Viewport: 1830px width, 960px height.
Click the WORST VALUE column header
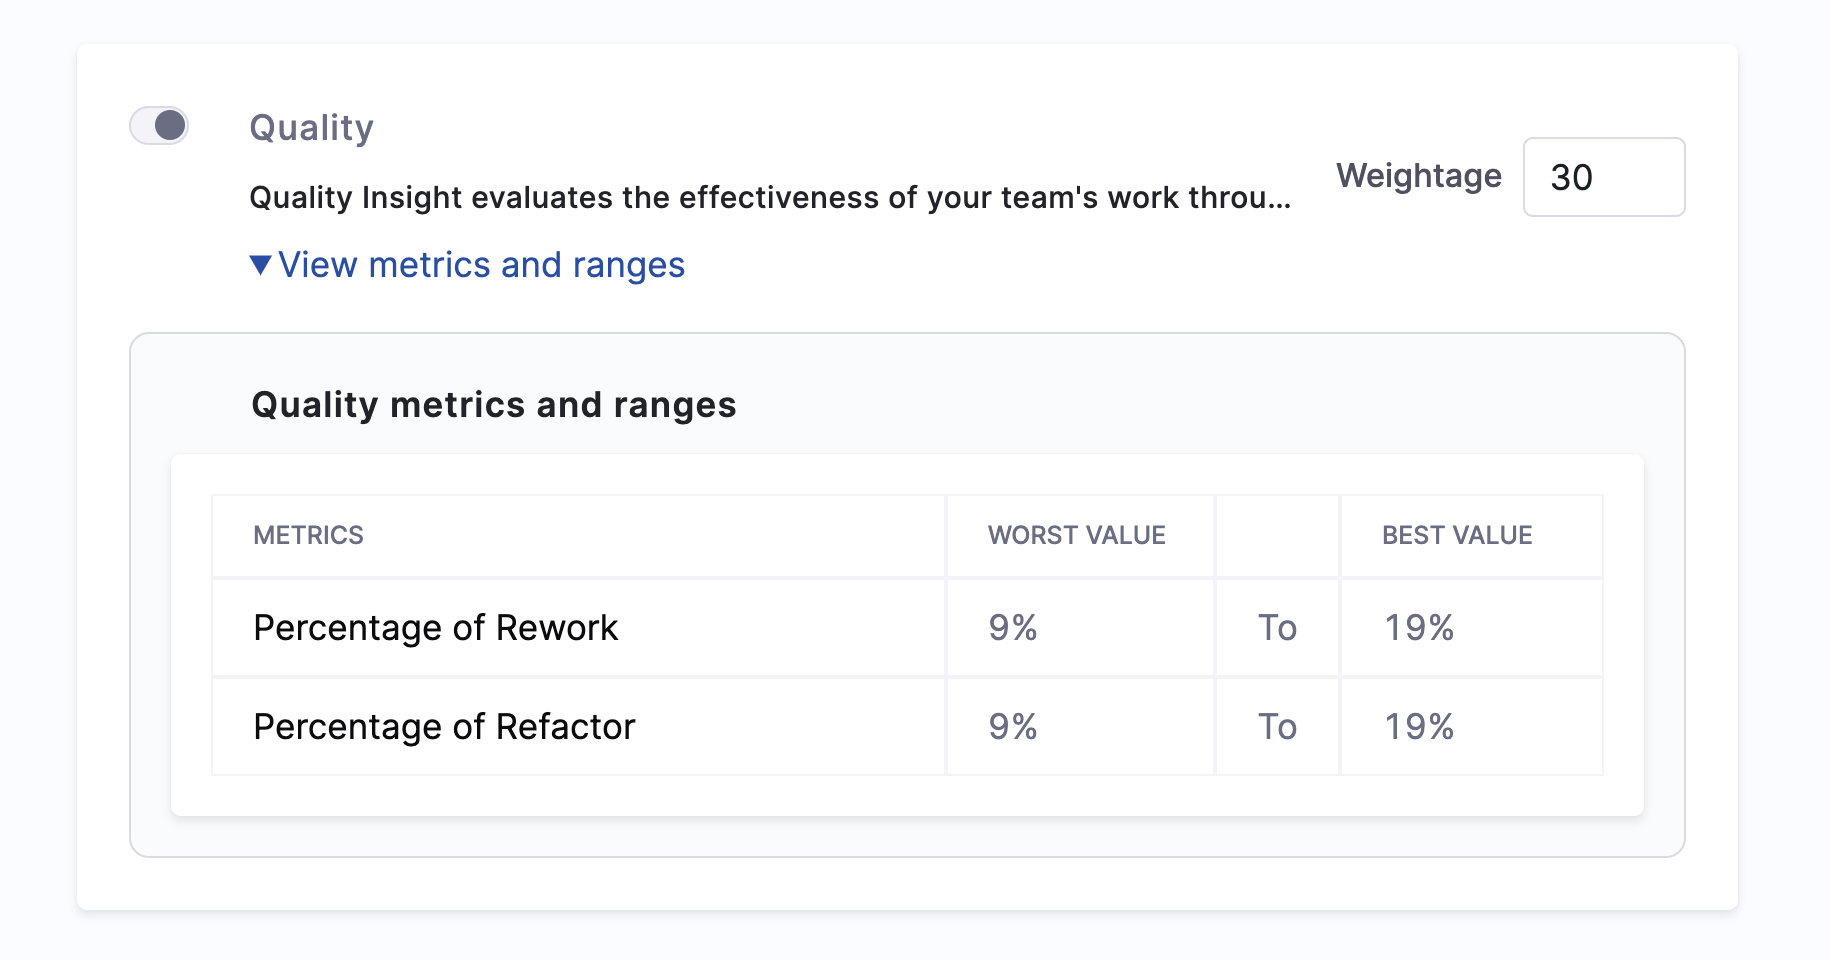coord(1076,535)
